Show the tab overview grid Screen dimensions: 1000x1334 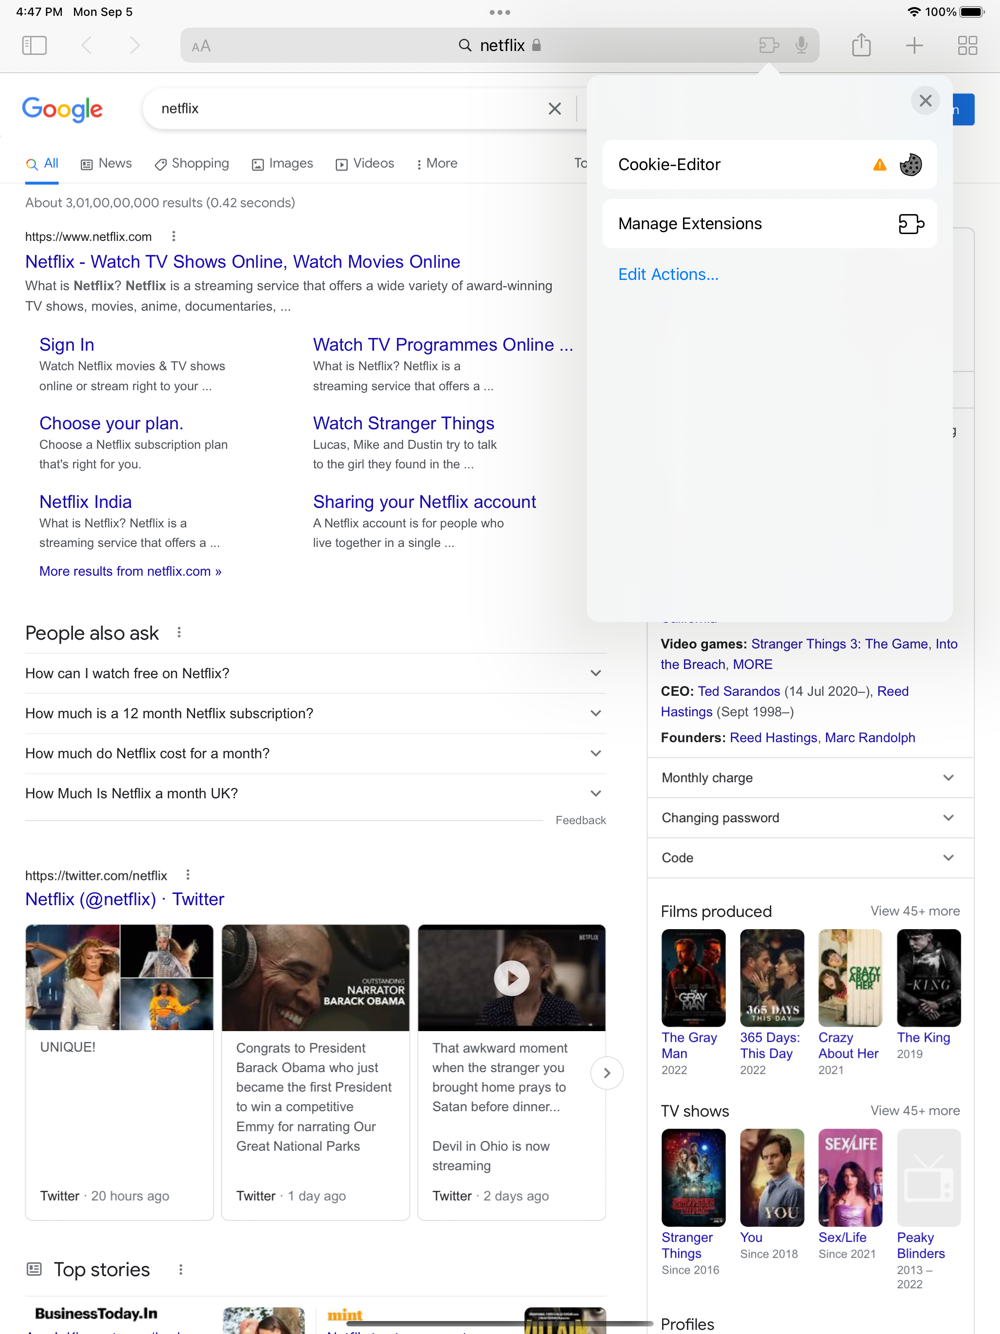pos(967,45)
